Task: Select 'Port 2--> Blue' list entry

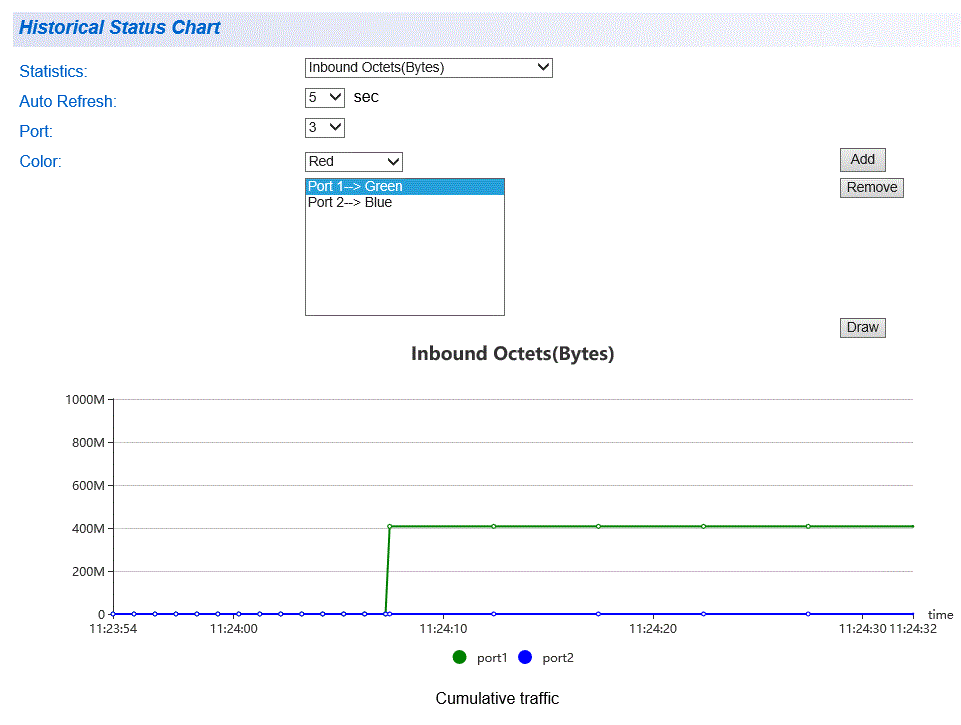Action: (x=405, y=202)
